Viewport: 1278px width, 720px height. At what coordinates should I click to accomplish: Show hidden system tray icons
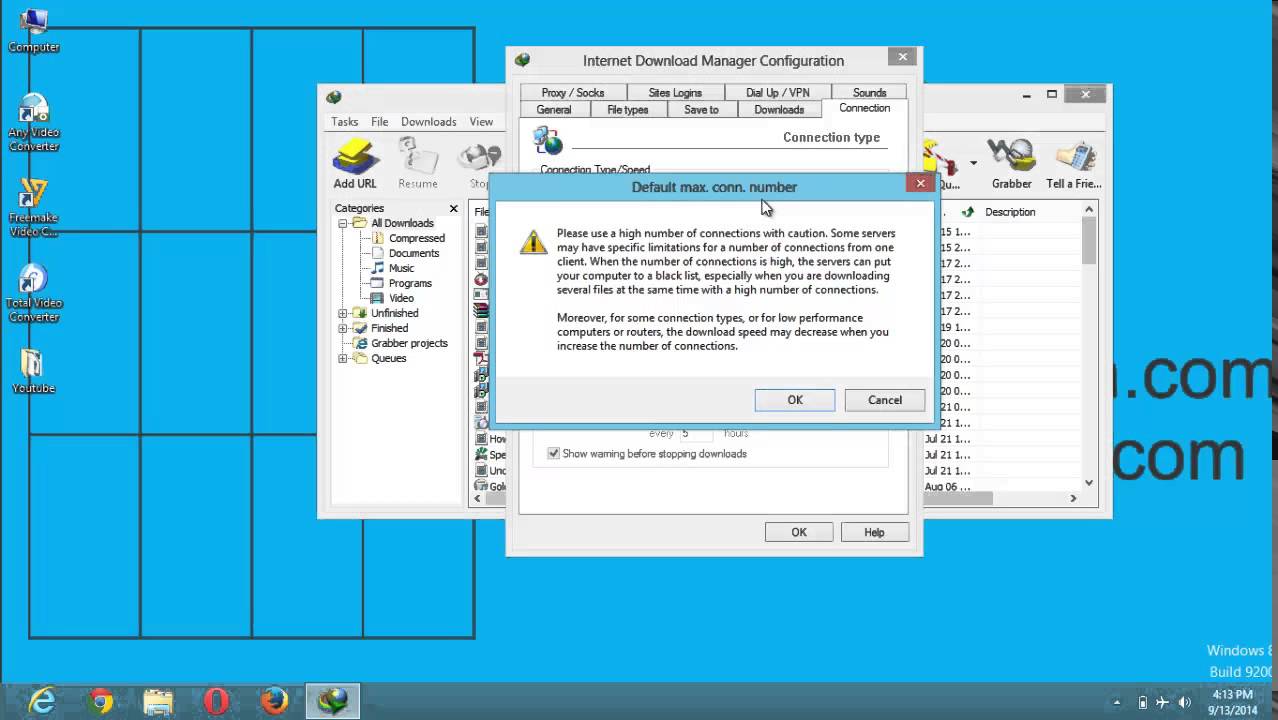click(x=1117, y=702)
